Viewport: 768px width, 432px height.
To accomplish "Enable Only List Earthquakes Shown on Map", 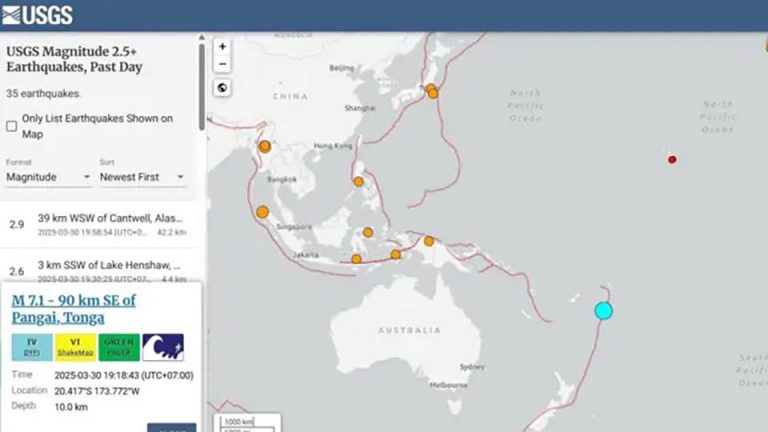I will coord(12,126).
